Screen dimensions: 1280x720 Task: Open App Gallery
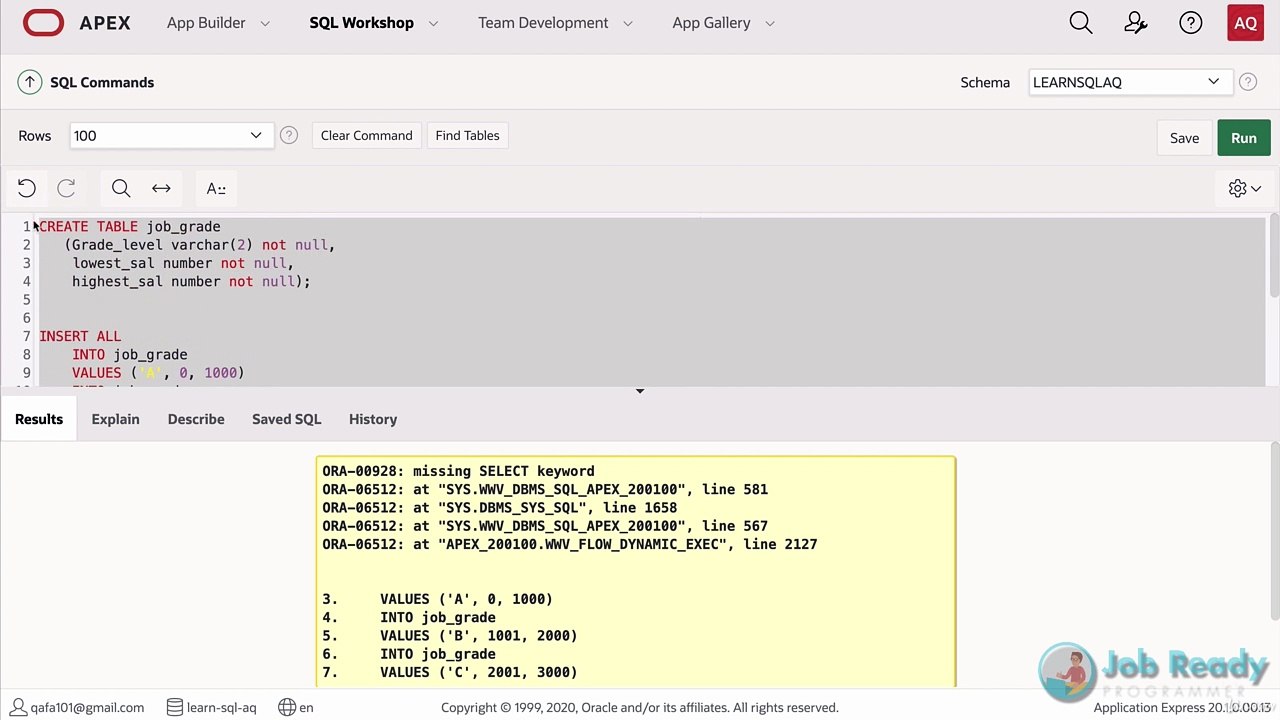[x=711, y=22]
